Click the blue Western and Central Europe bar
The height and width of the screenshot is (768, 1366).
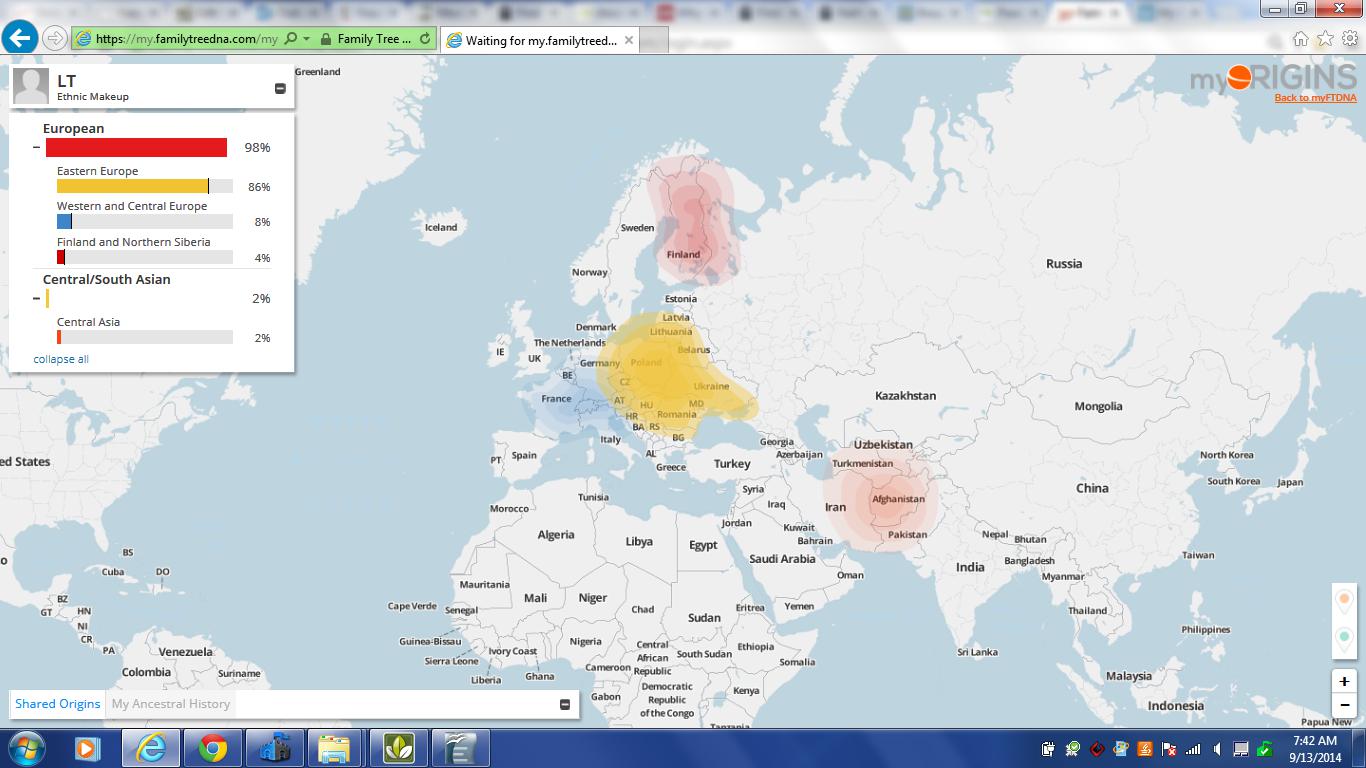[64, 222]
